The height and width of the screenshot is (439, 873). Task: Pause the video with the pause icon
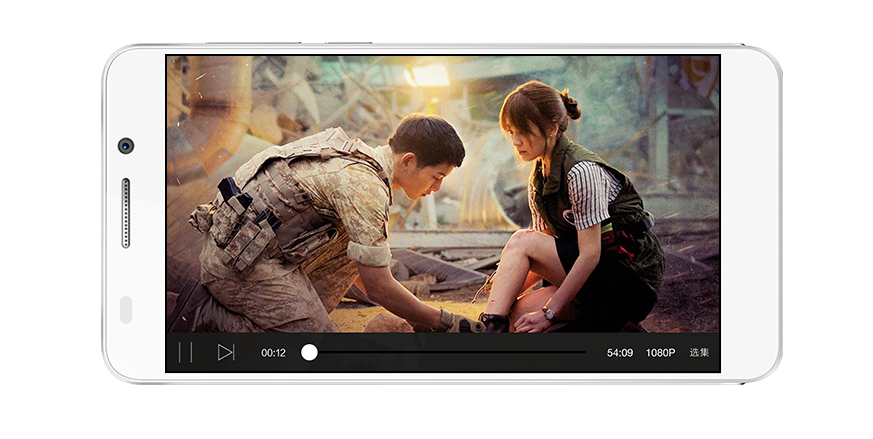[x=185, y=352]
